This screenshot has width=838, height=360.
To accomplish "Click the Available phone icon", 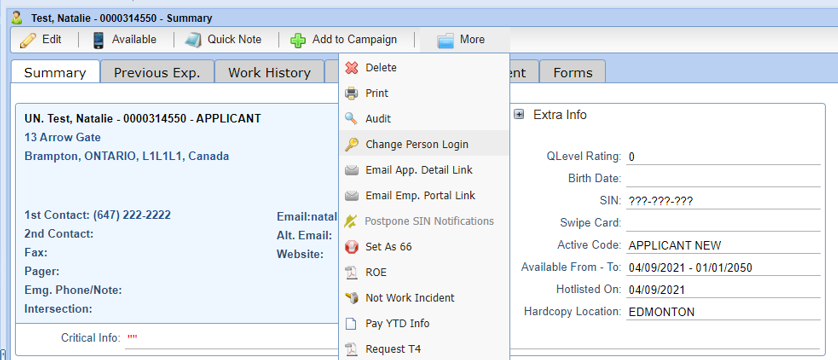I will (98, 40).
